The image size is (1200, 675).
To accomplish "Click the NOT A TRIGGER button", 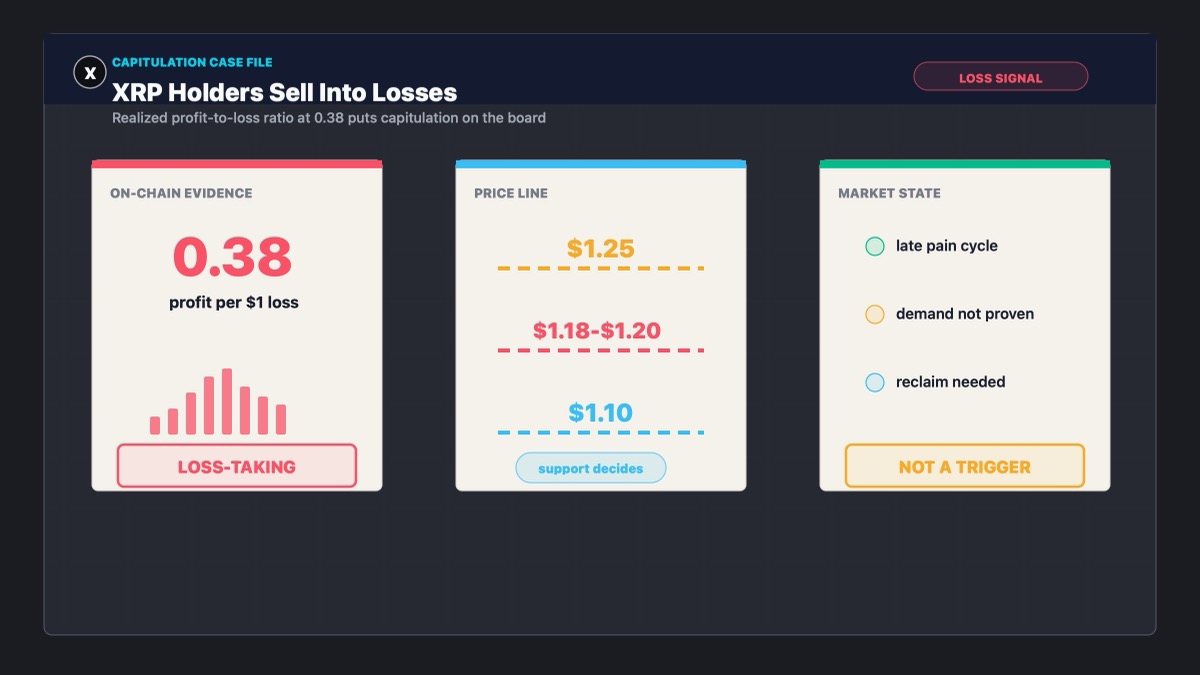I will (x=964, y=466).
